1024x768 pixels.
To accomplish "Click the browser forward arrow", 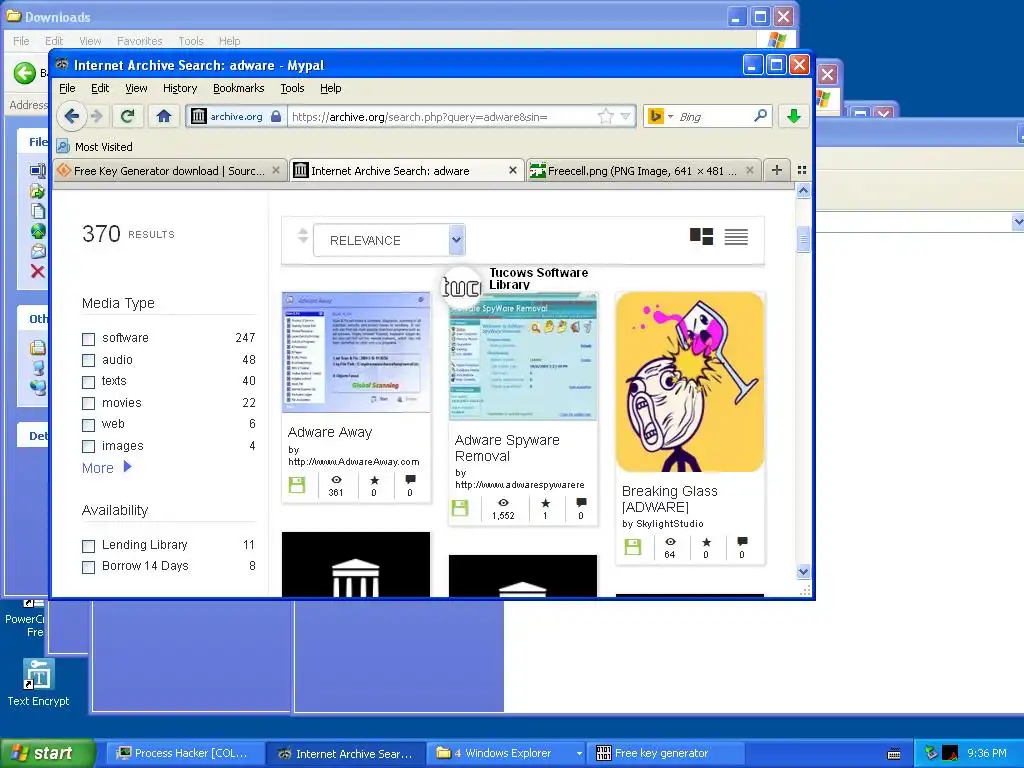I will point(97,116).
